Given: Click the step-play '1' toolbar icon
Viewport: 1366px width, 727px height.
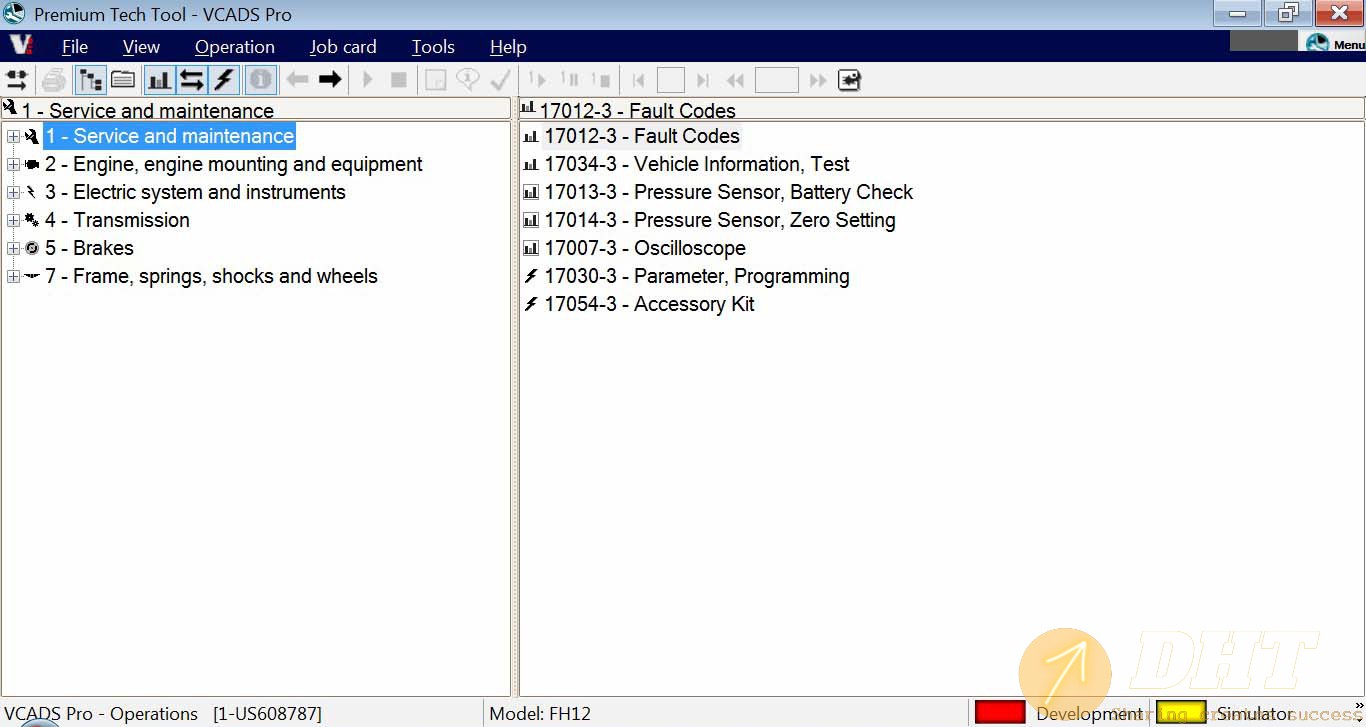Looking at the screenshot, I should coord(537,80).
